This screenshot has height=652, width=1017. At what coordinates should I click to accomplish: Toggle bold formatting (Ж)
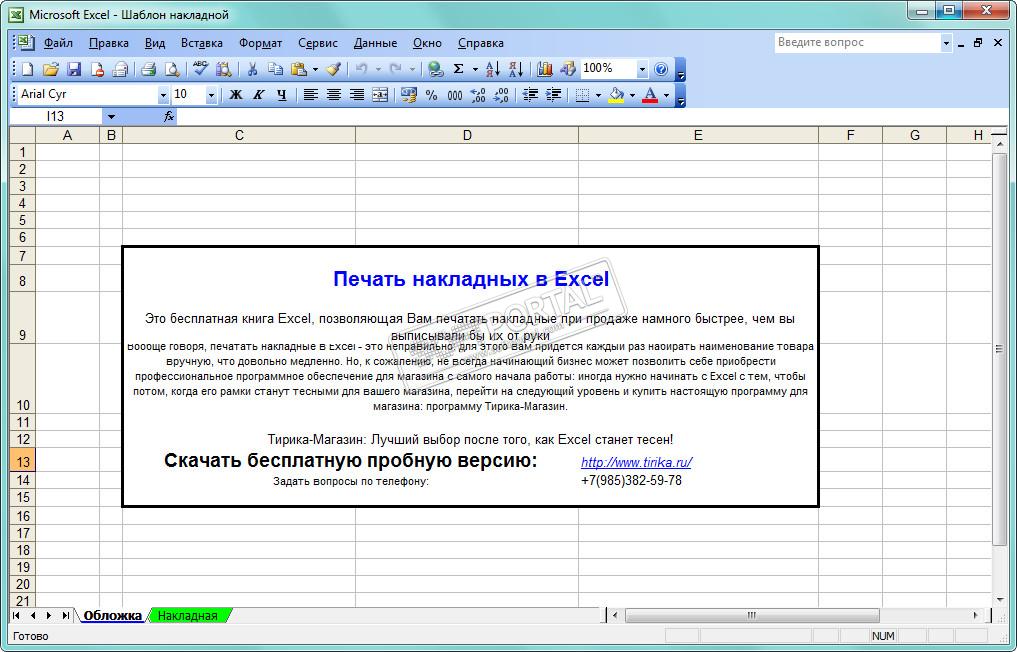pyautogui.click(x=236, y=95)
